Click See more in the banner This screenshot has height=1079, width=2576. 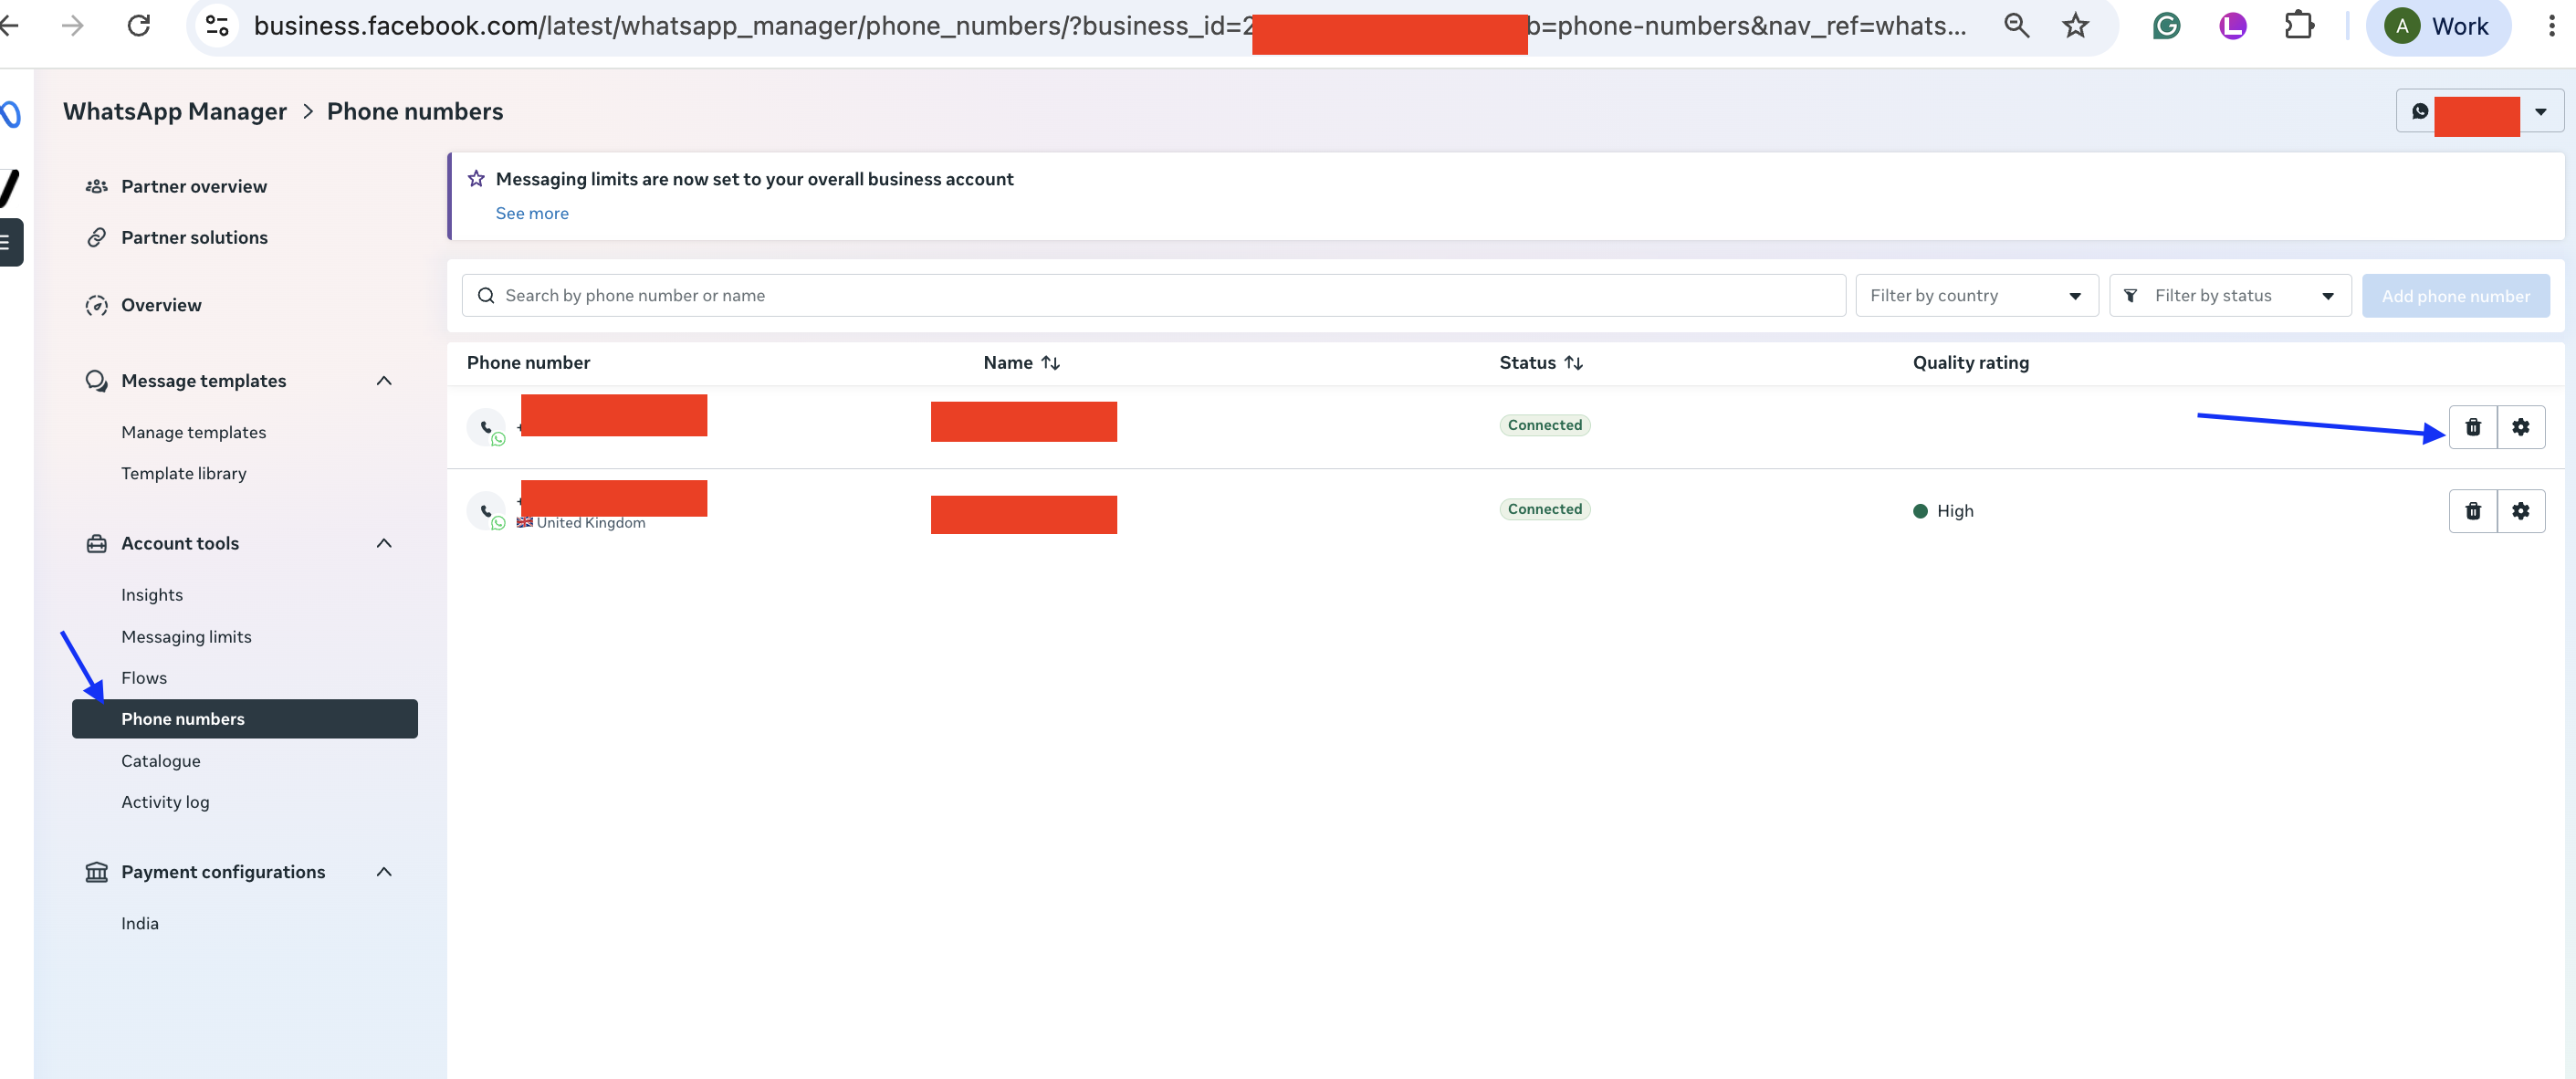point(532,213)
